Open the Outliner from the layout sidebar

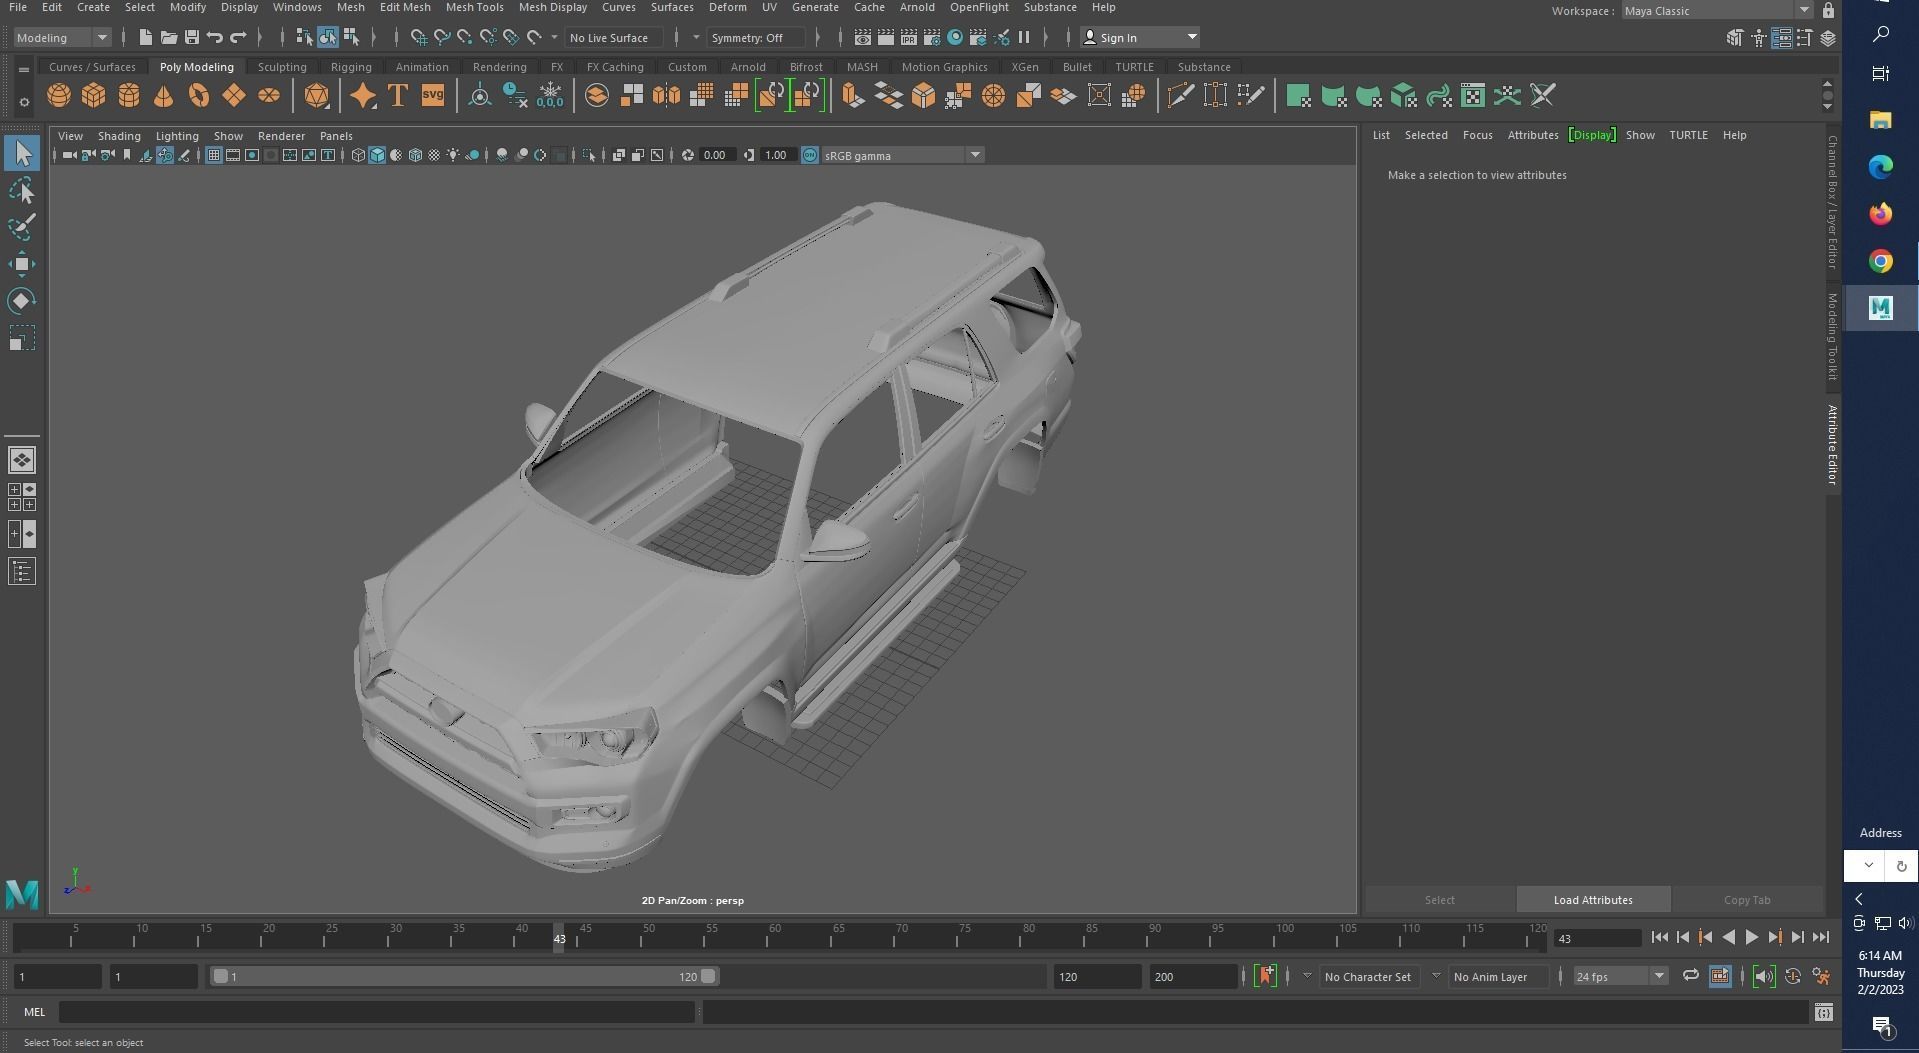[22, 572]
